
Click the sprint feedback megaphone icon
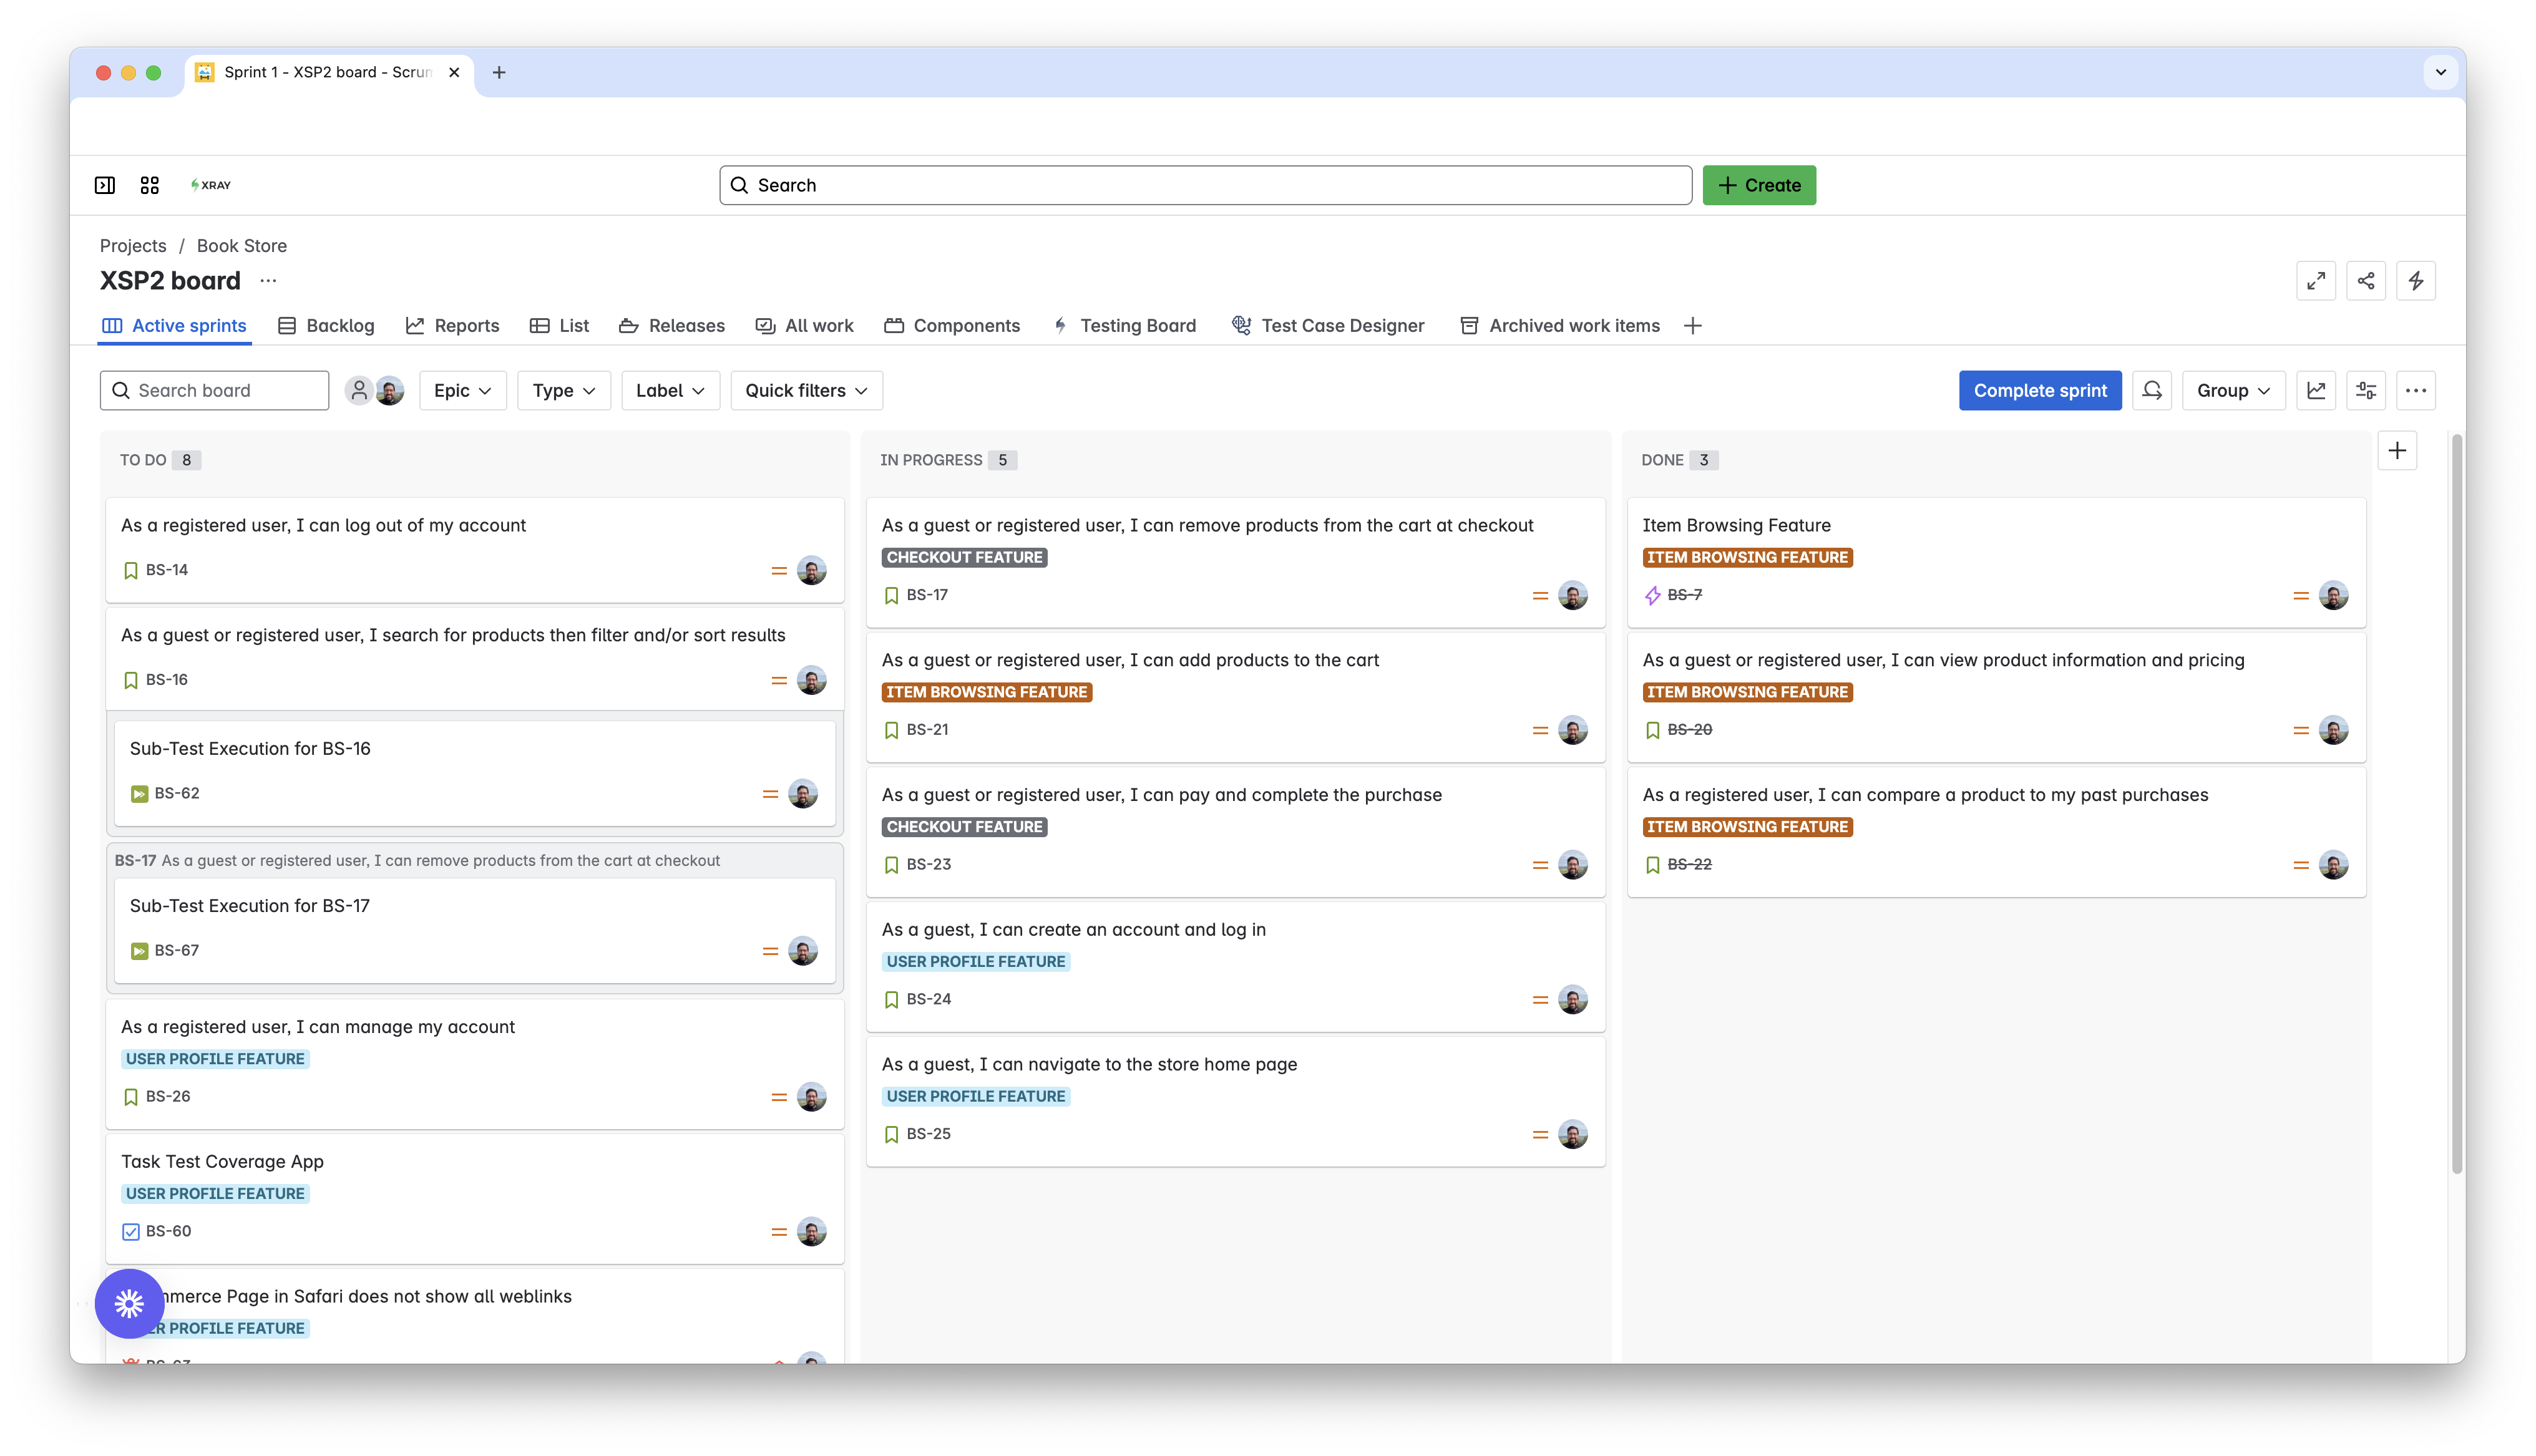coord(2152,390)
